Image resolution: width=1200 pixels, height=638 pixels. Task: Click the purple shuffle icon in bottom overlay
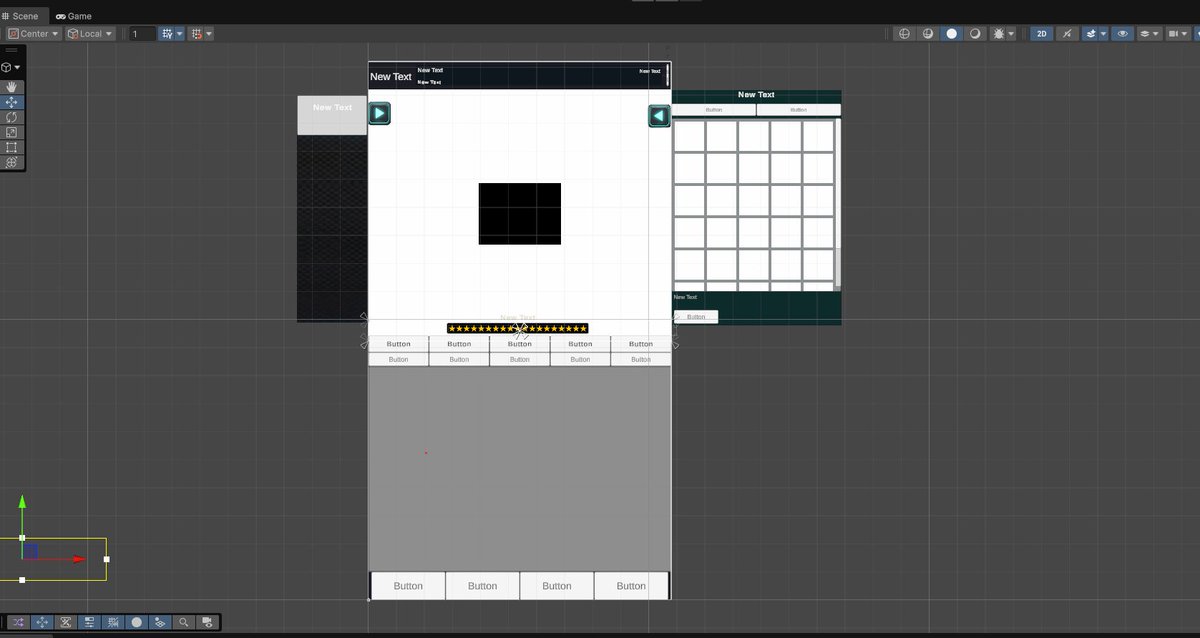point(19,622)
